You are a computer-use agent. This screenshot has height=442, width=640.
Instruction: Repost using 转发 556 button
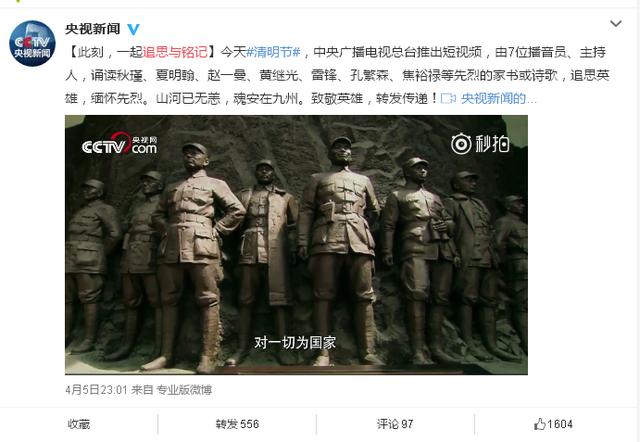237,424
